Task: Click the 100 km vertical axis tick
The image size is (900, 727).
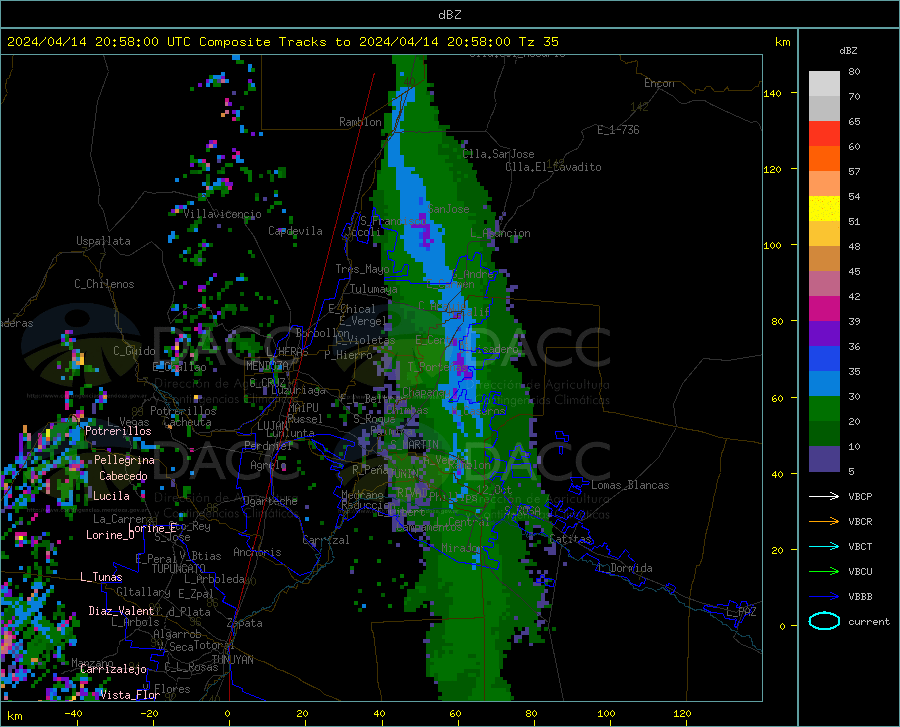Action: [x=773, y=245]
